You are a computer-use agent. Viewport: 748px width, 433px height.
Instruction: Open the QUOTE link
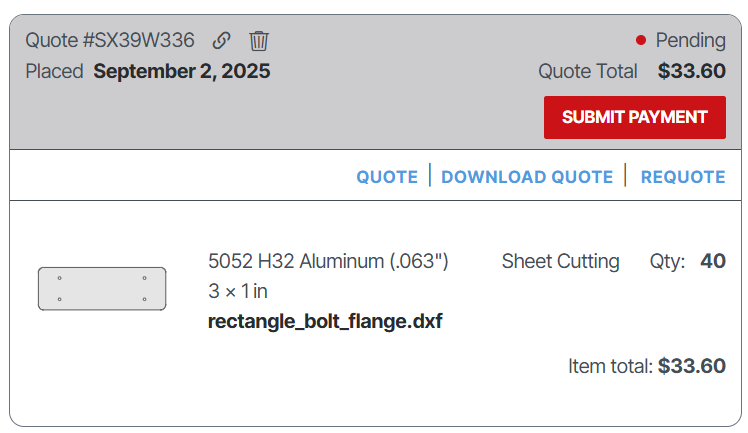[387, 177]
